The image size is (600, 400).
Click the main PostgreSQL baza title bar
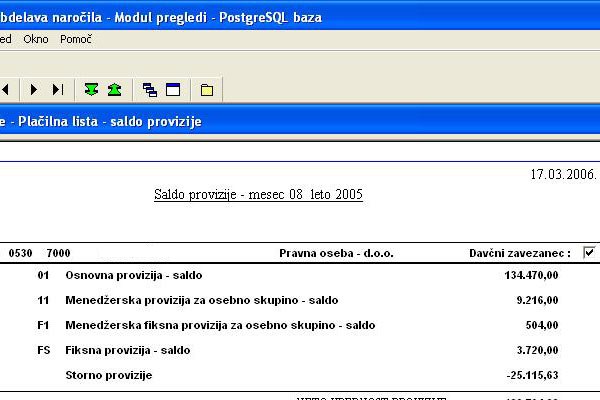click(300, 17)
